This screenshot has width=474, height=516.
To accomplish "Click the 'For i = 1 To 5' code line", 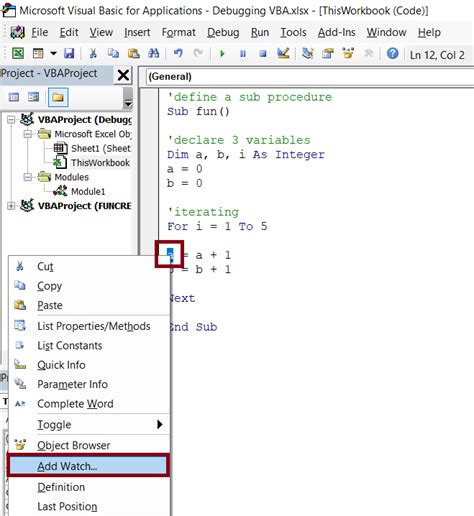I will 217,226.
